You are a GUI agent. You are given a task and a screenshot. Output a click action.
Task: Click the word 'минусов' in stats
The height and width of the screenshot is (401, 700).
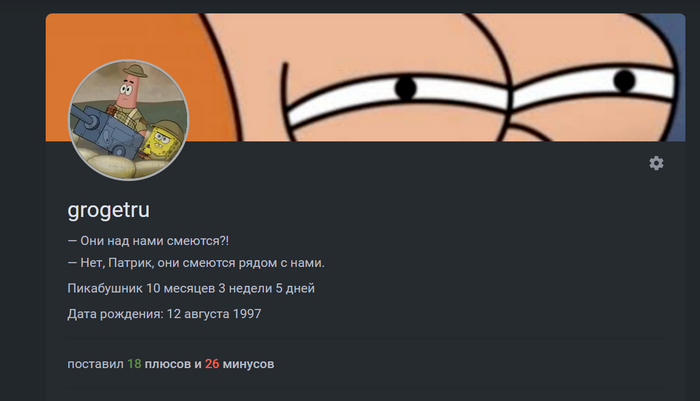[248, 364]
